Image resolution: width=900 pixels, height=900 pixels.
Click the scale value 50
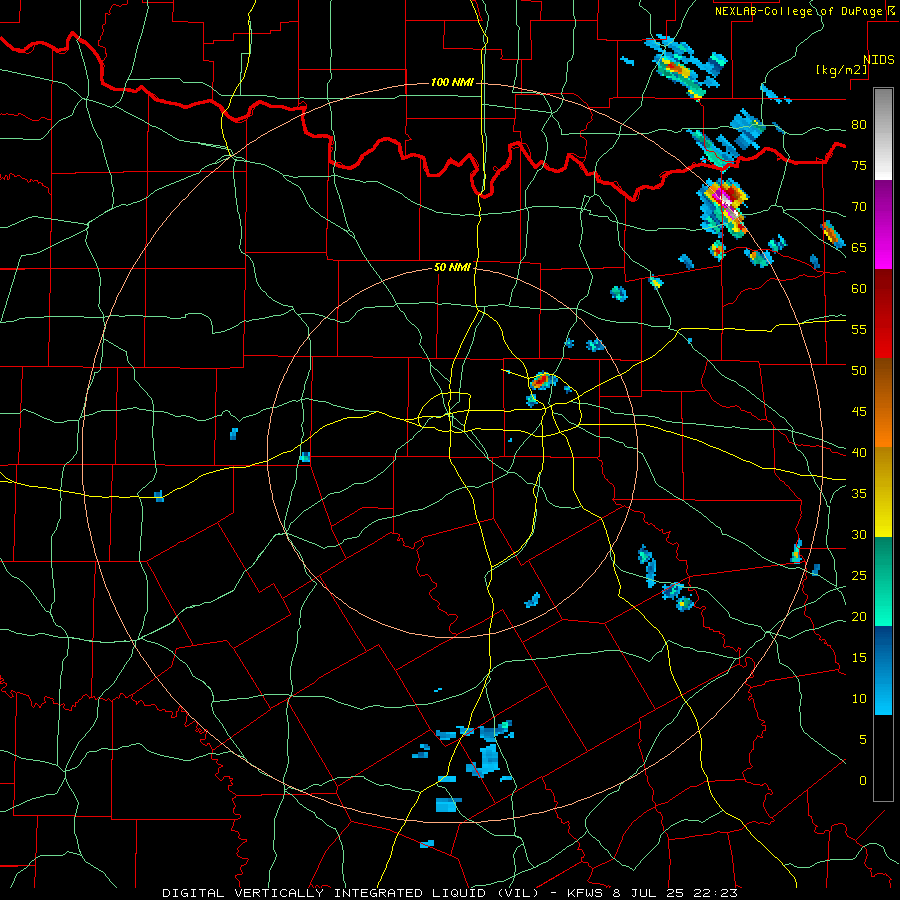point(859,370)
